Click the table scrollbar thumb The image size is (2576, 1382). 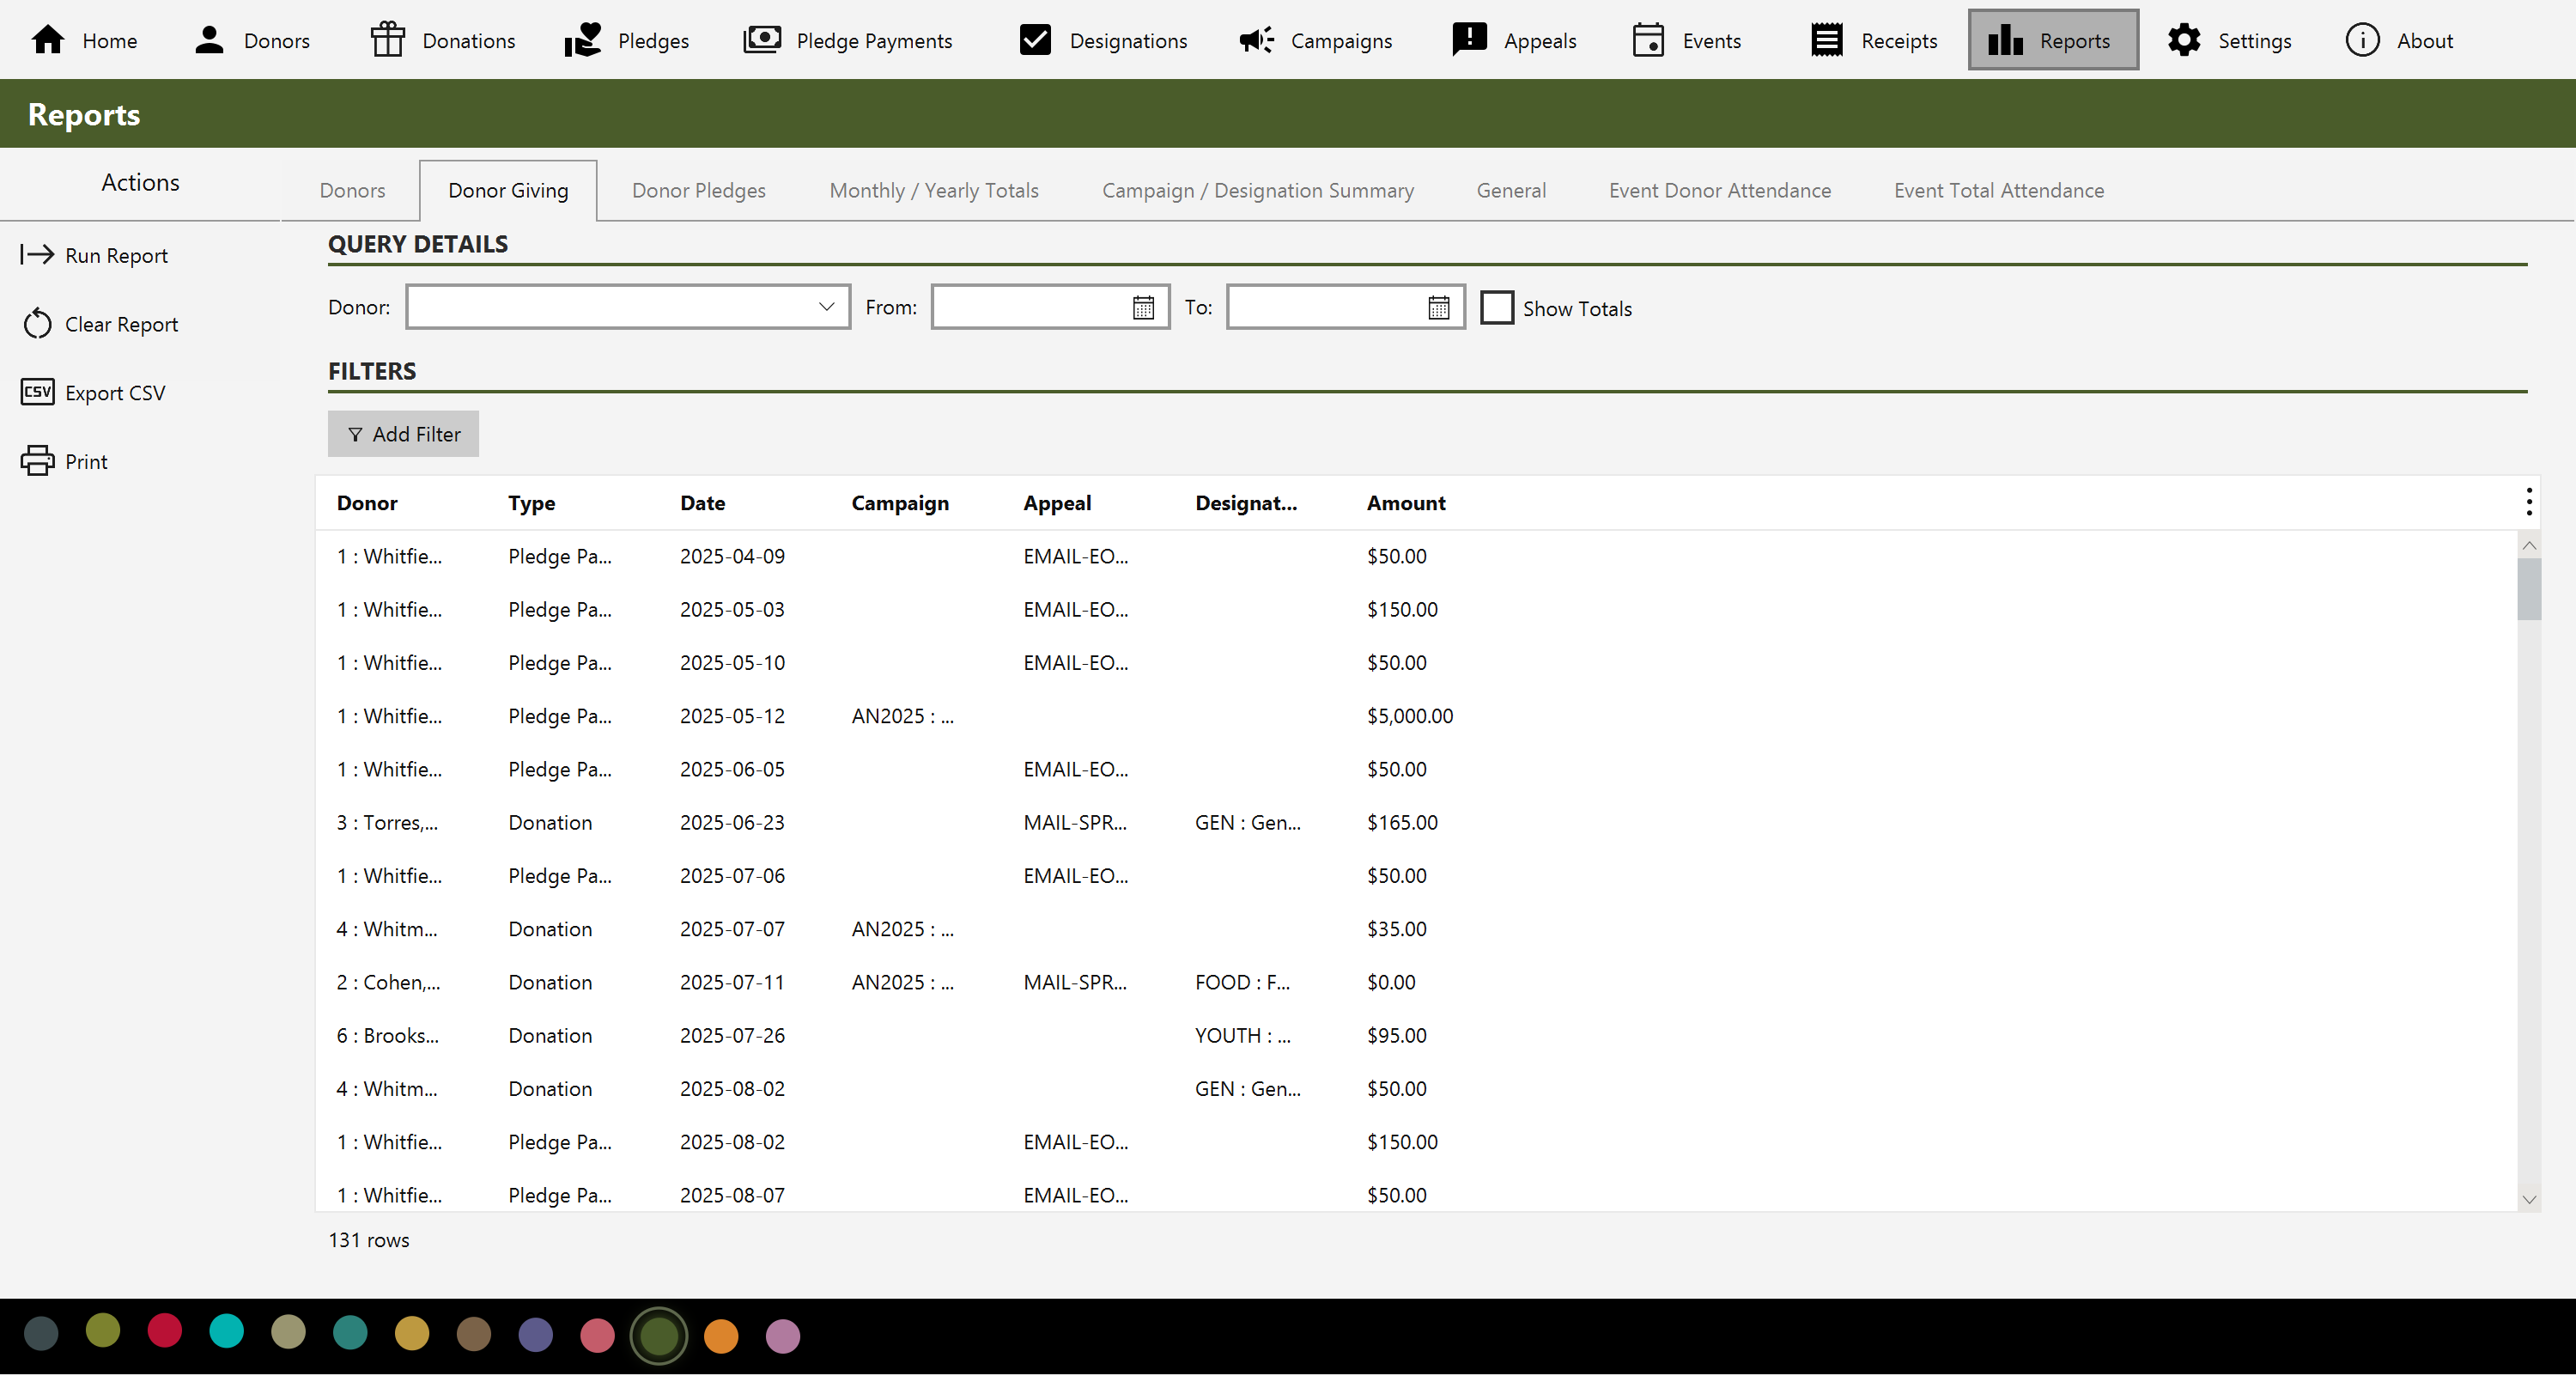2529,589
